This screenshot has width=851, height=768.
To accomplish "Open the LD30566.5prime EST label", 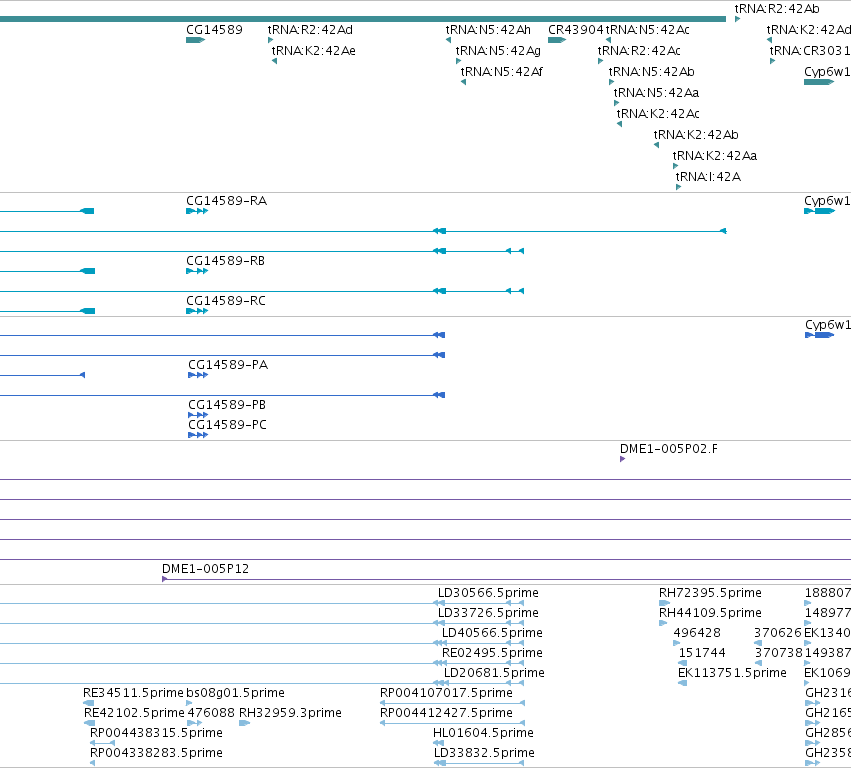I will coord(488,593).
